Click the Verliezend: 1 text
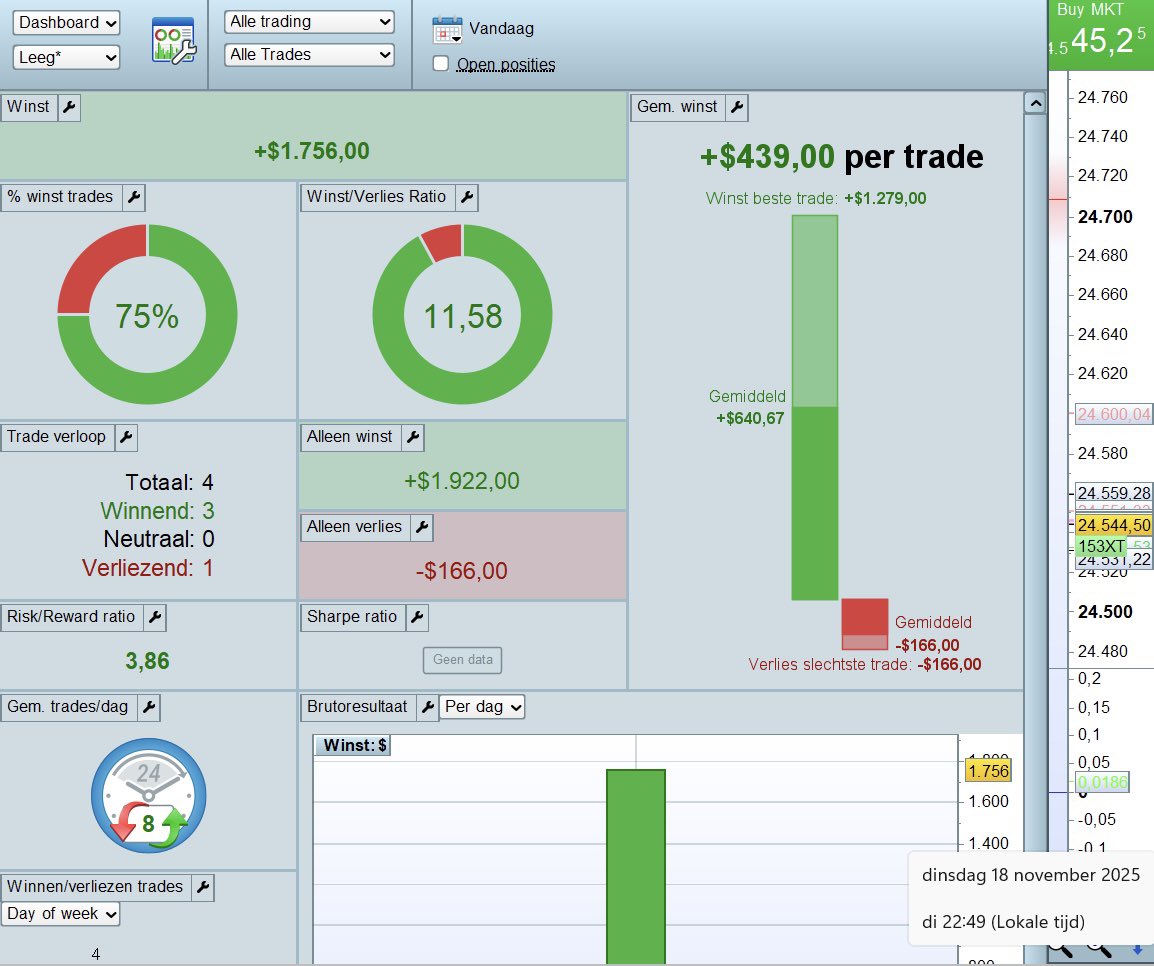This screenshot has width=1154, height=966. [147, 568]
